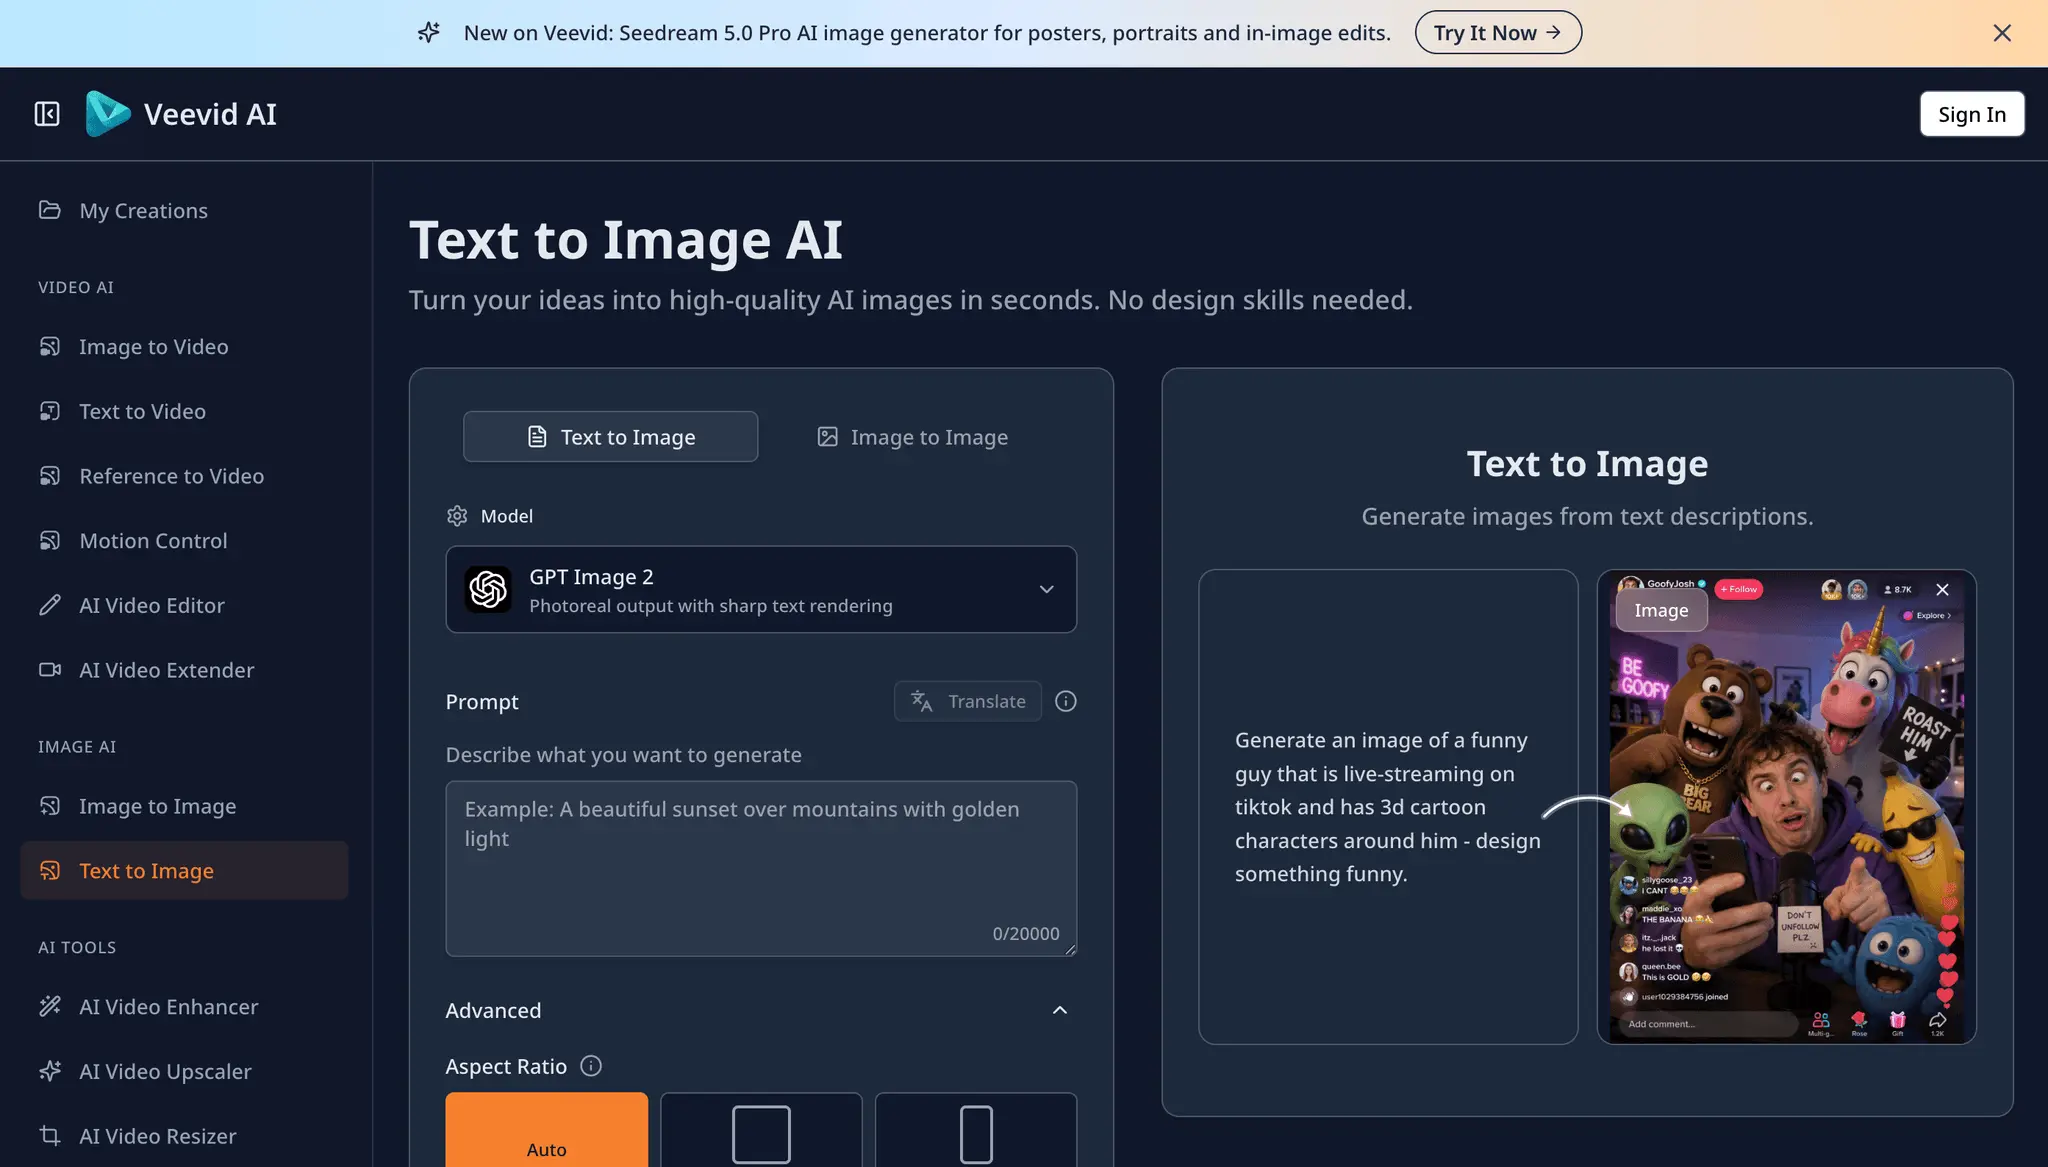The image size is (2048, 1167).
Task: Click the '0/20000' character counter
Action: coord(1026,933)
